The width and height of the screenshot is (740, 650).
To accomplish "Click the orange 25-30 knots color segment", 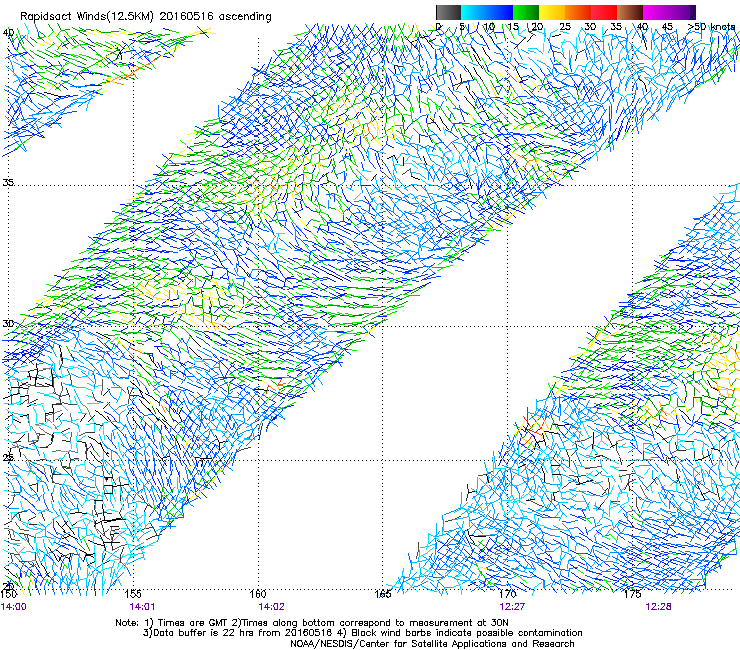I will coord(578,12).
